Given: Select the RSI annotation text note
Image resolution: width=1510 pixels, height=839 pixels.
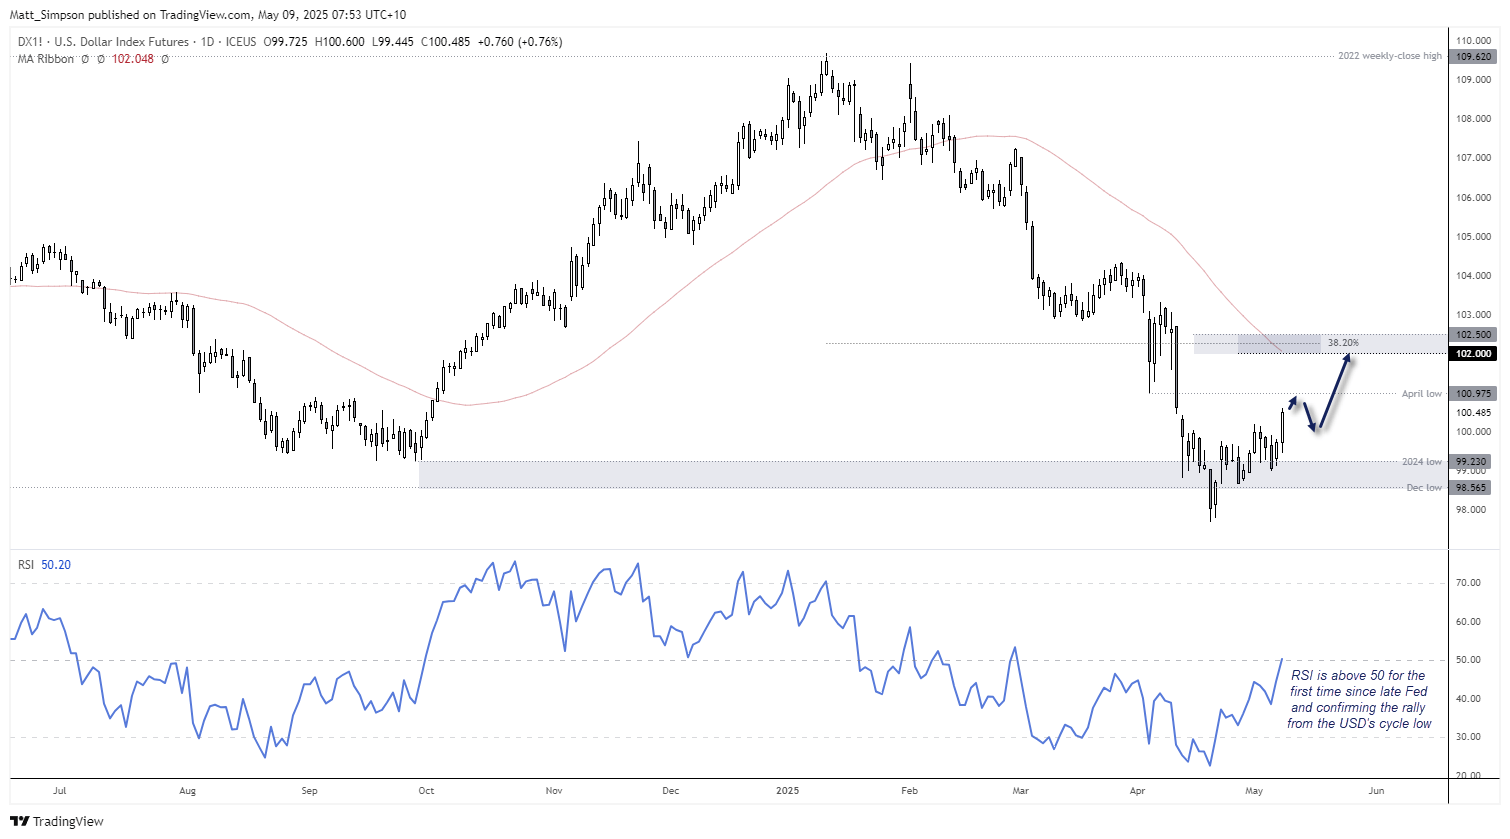Looking at the screenshot, I should click(1358, 699).
